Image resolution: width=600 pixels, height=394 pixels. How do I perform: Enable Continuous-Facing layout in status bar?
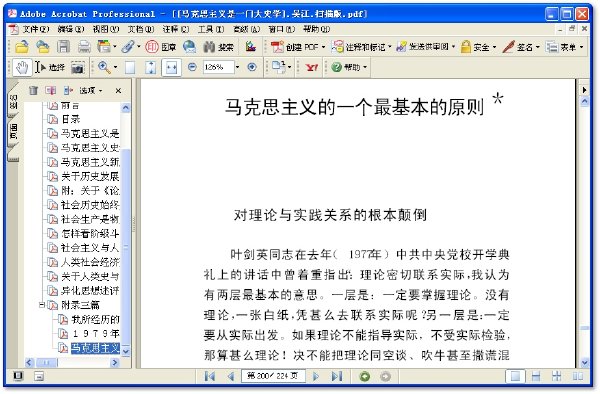pyautogui.click(x=557, y=376)
